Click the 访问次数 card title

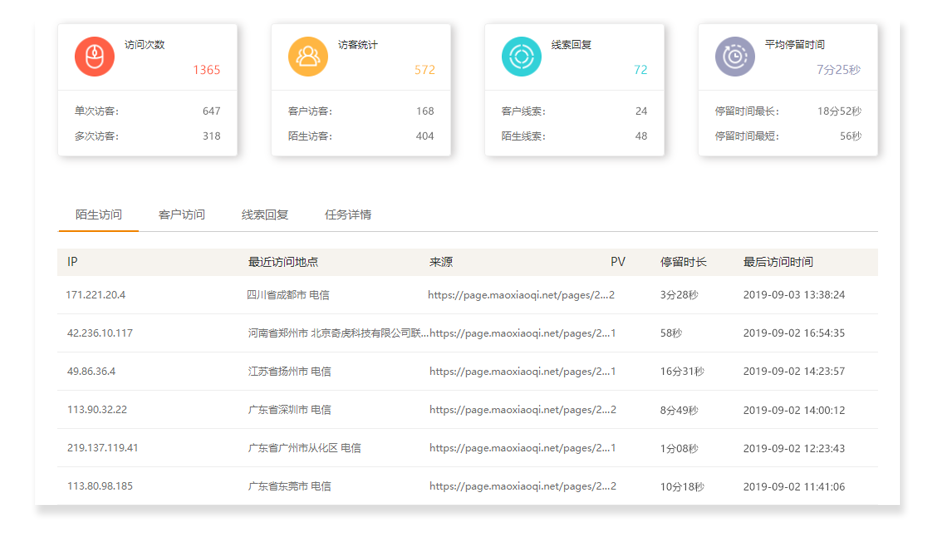click(144, 44)
